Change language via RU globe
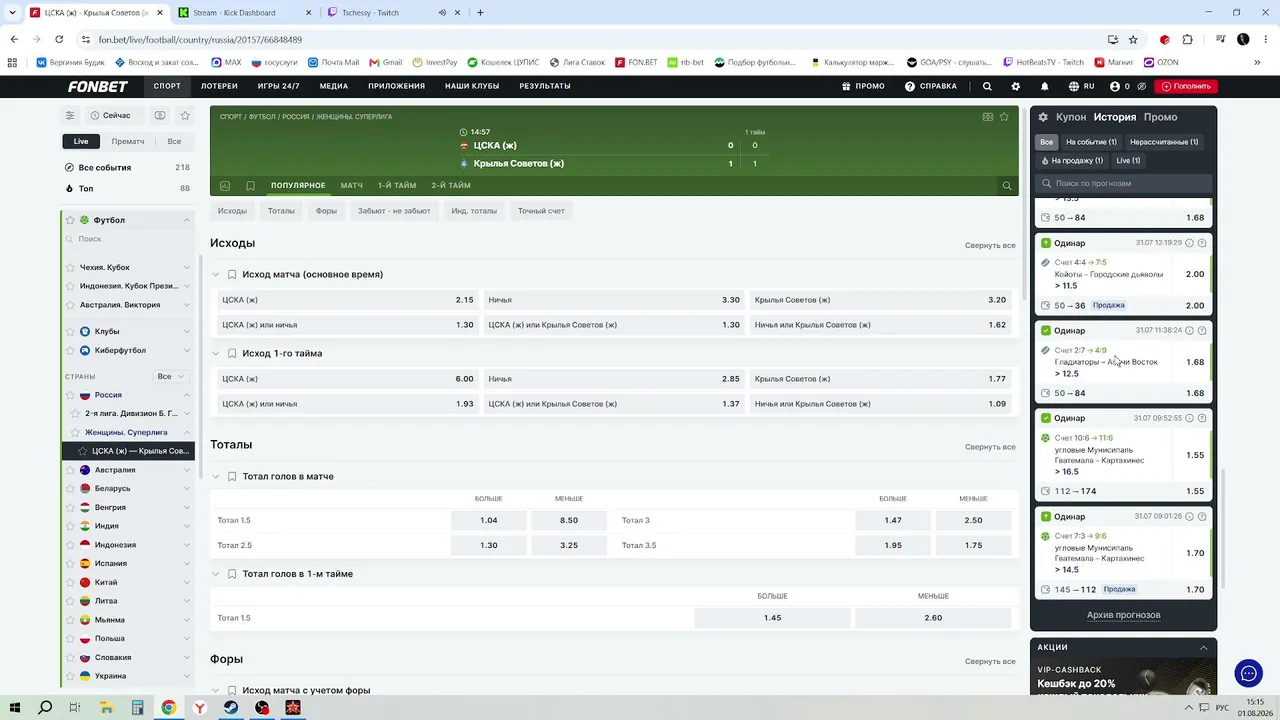The width and height of the screenshot is (1280, 720). (1081, 86)
